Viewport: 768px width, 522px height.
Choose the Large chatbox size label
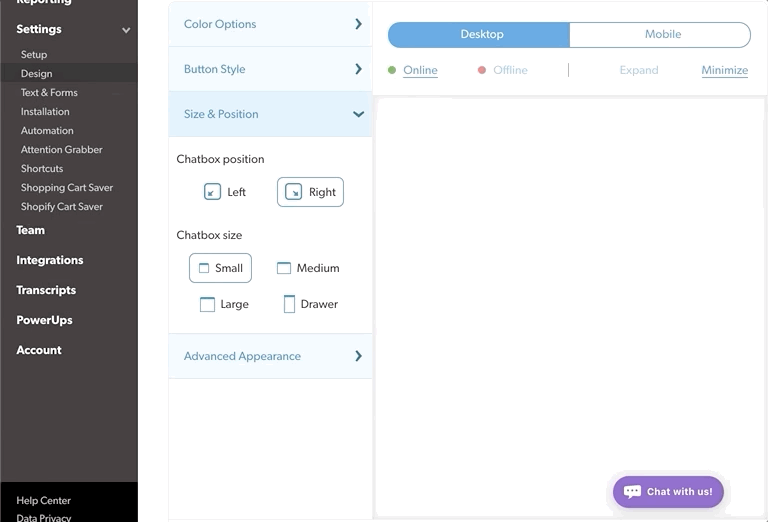[x=235, y=304]
